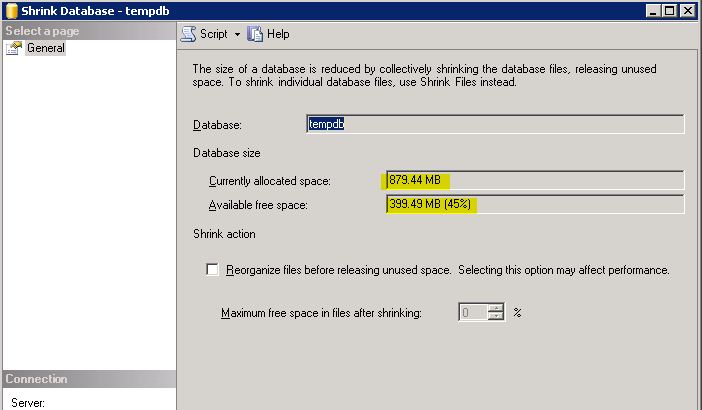The width and height of the screenshot is (702, 410).
Task: Open the Script dropdown arrow
Action: (x=237, y=34)
